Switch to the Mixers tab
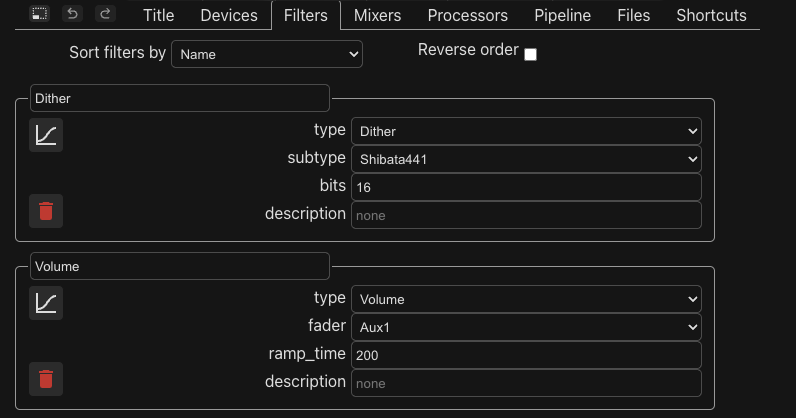Viewport: 796px width, 418px height. [377, 15]
